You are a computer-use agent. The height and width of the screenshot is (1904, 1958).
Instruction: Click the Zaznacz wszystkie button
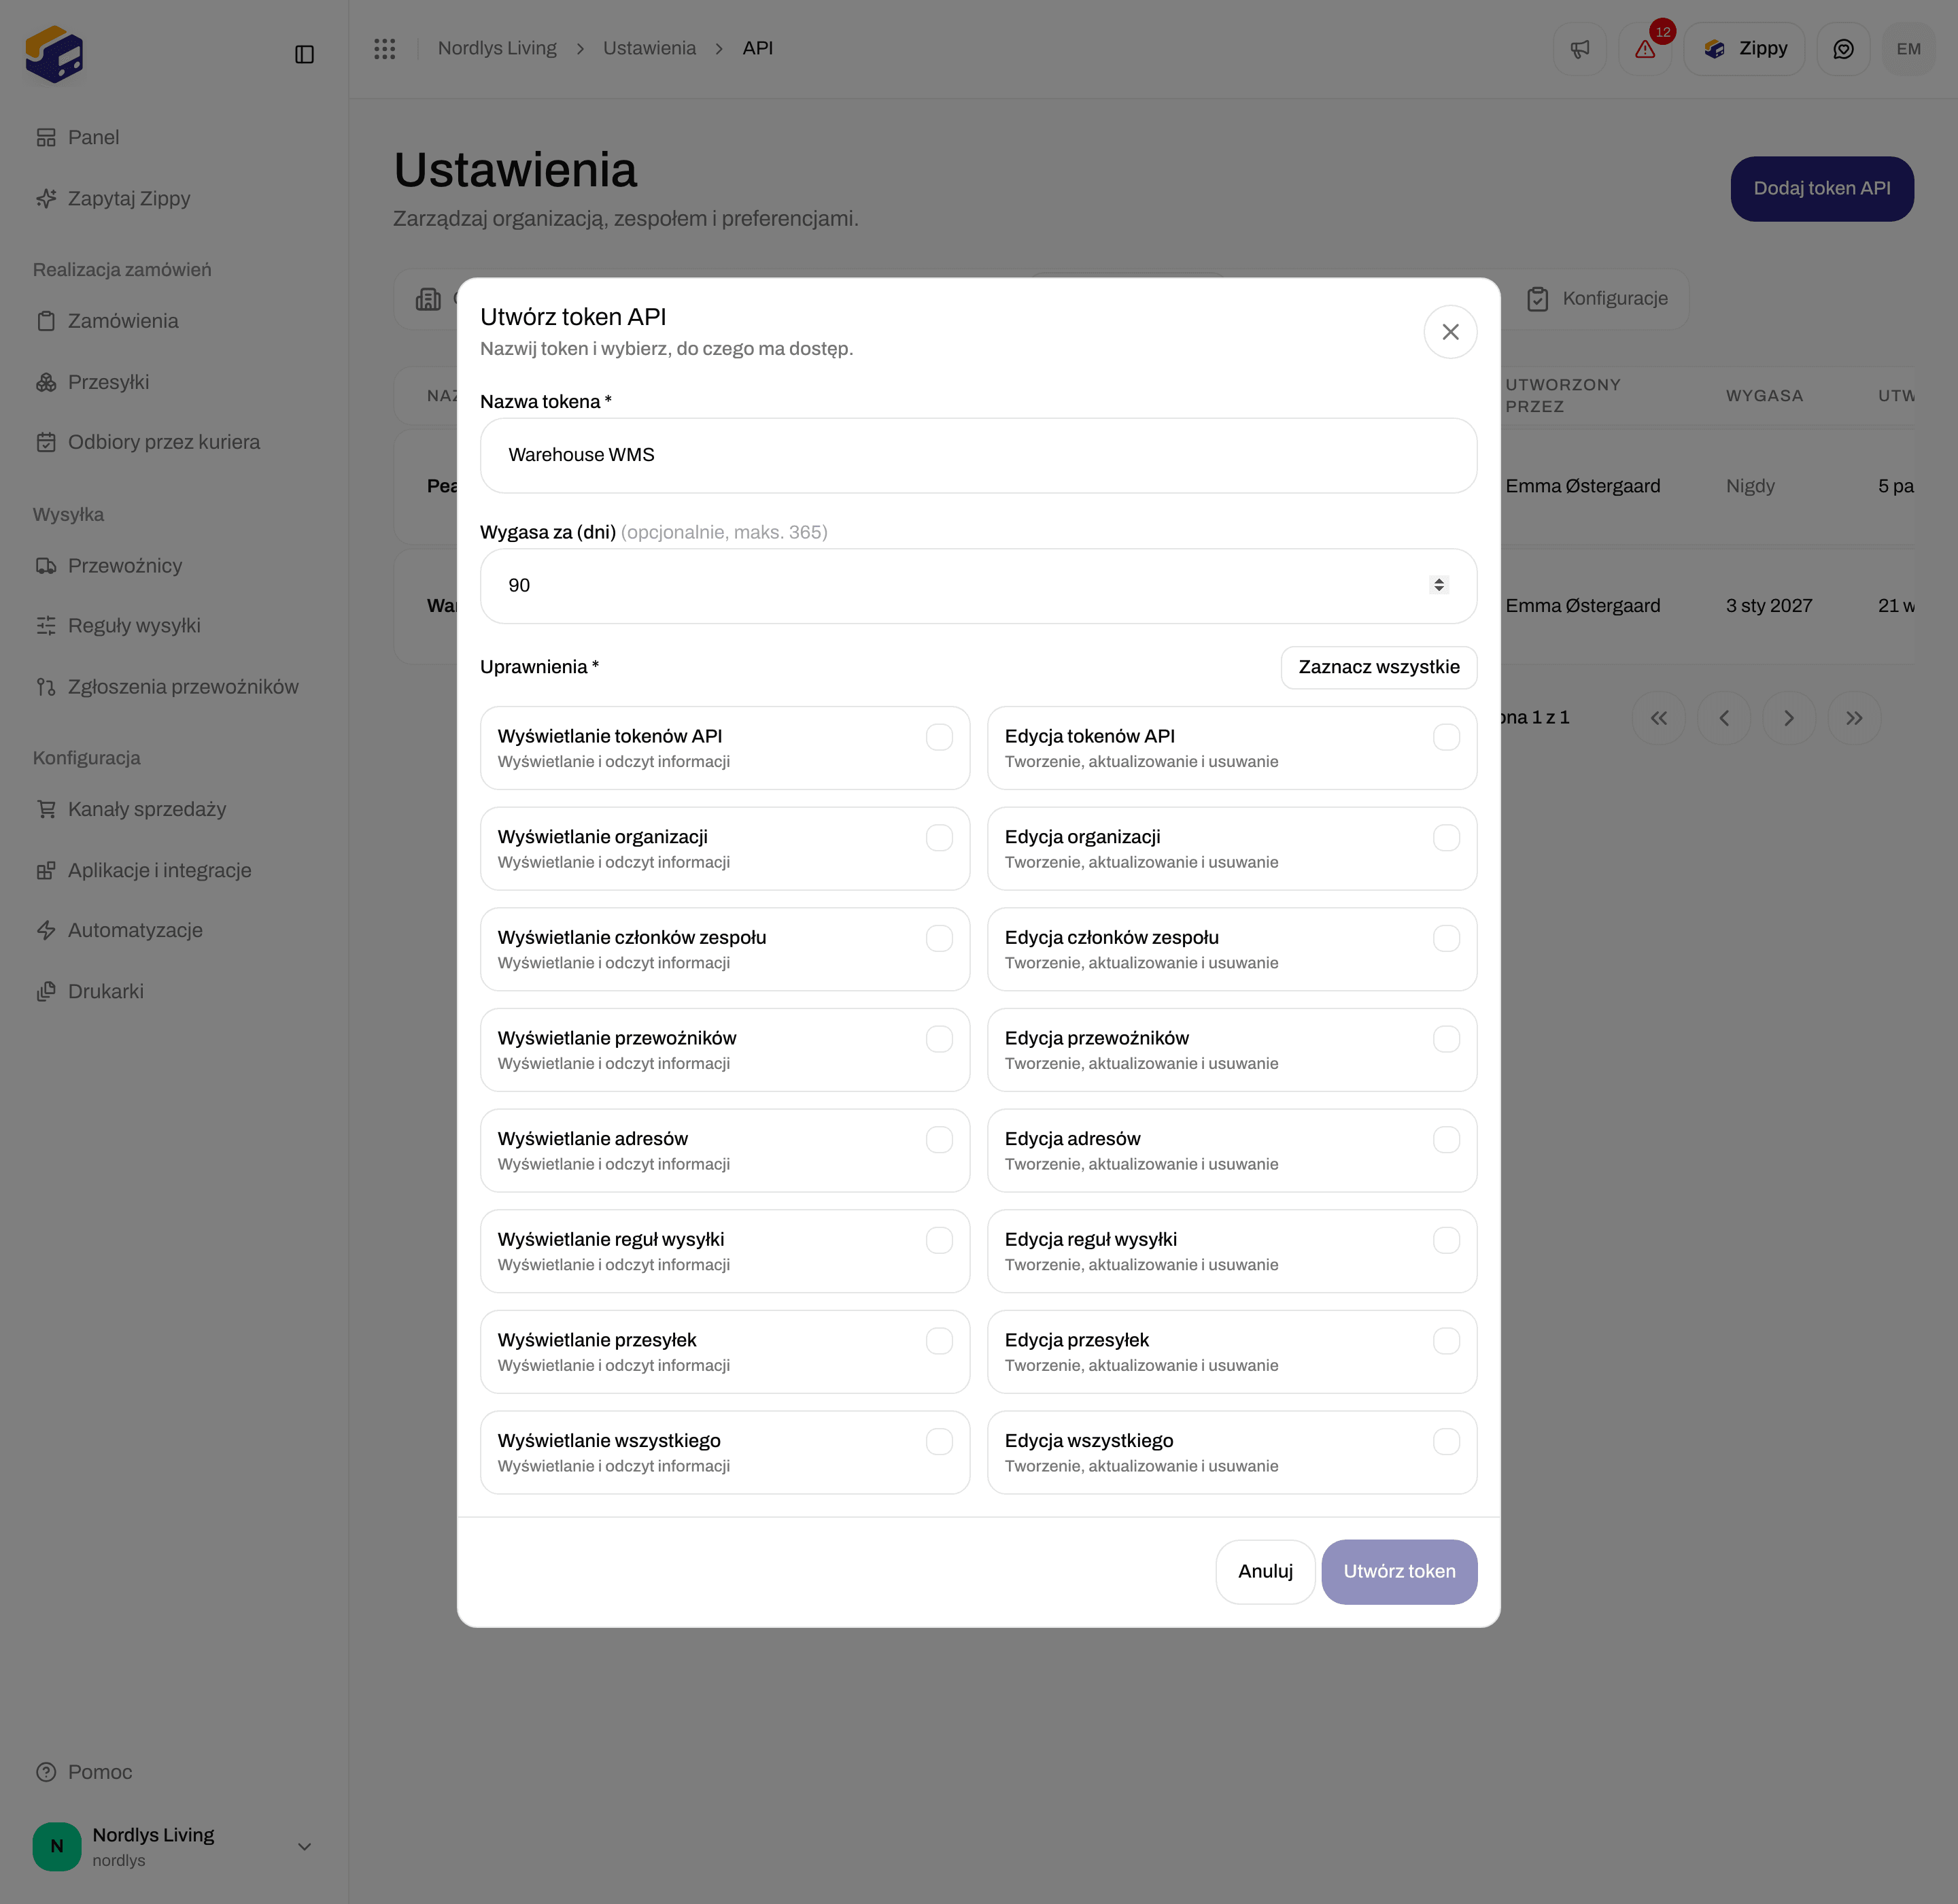click(x=1378, y=667)
